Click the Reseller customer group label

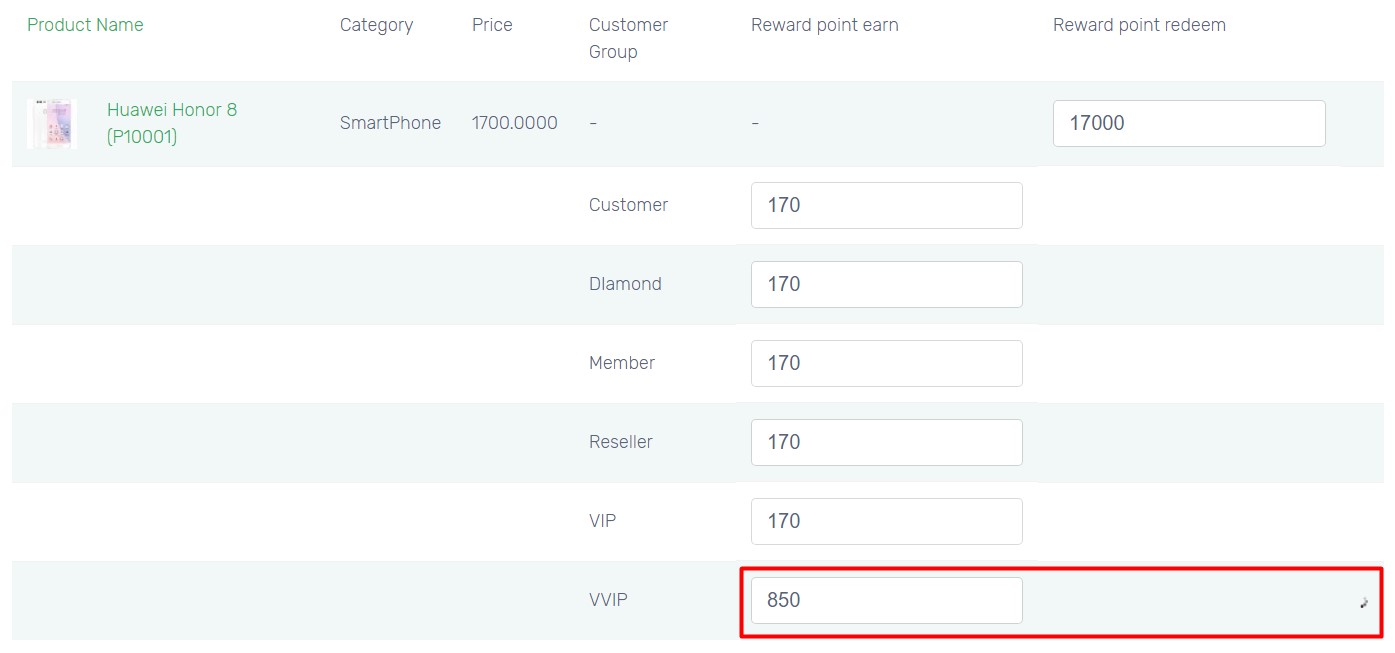(x=621, y=442)
